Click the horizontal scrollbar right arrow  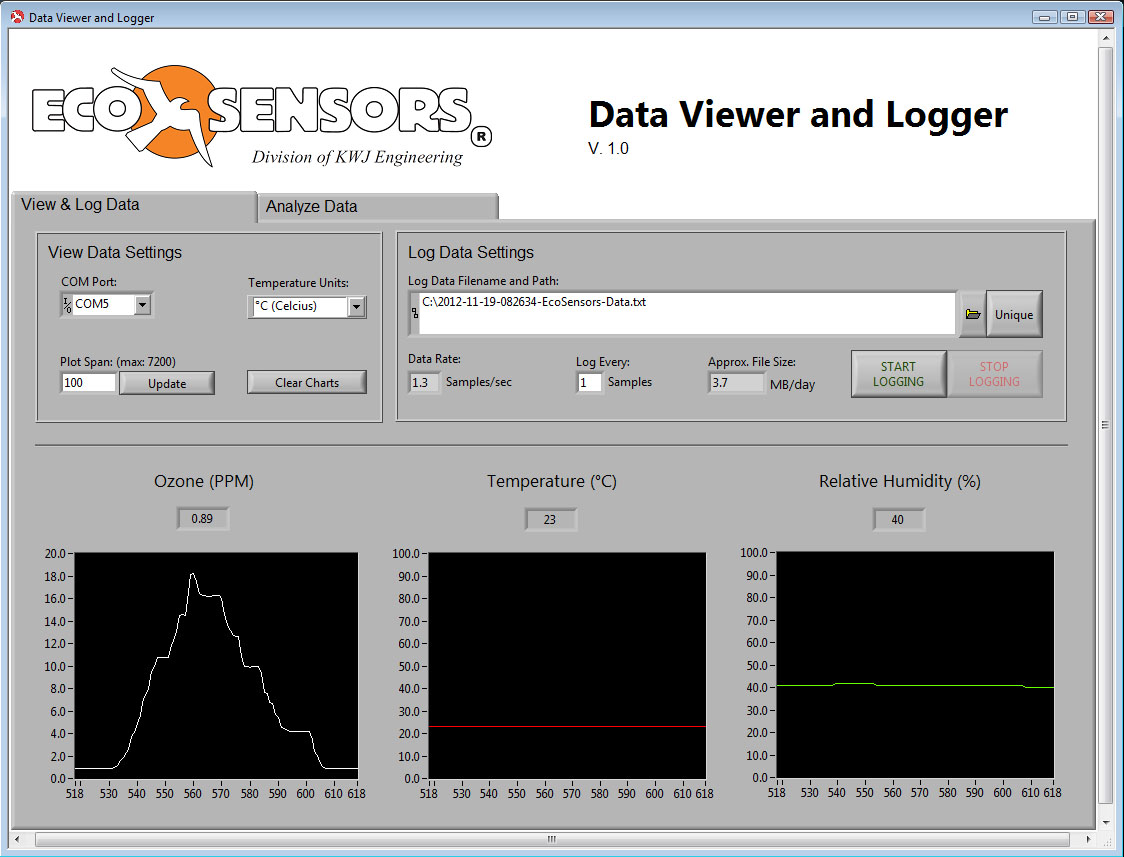tap(1089, 839)
